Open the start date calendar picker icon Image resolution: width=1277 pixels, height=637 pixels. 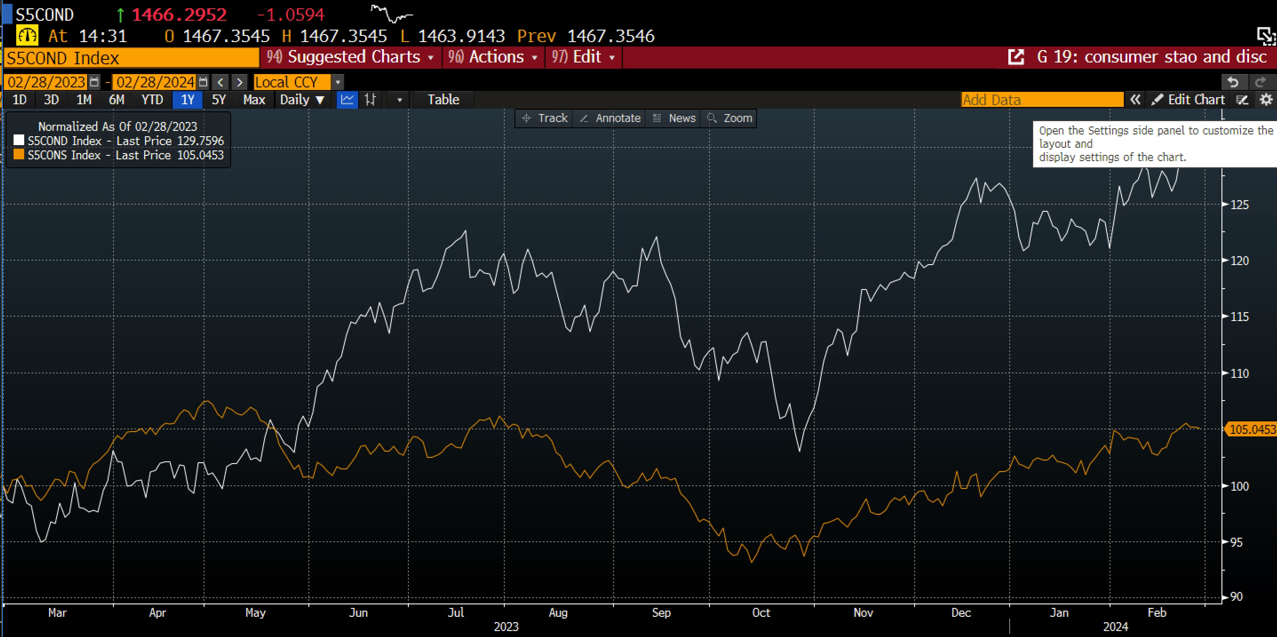(x=95, y=82)
